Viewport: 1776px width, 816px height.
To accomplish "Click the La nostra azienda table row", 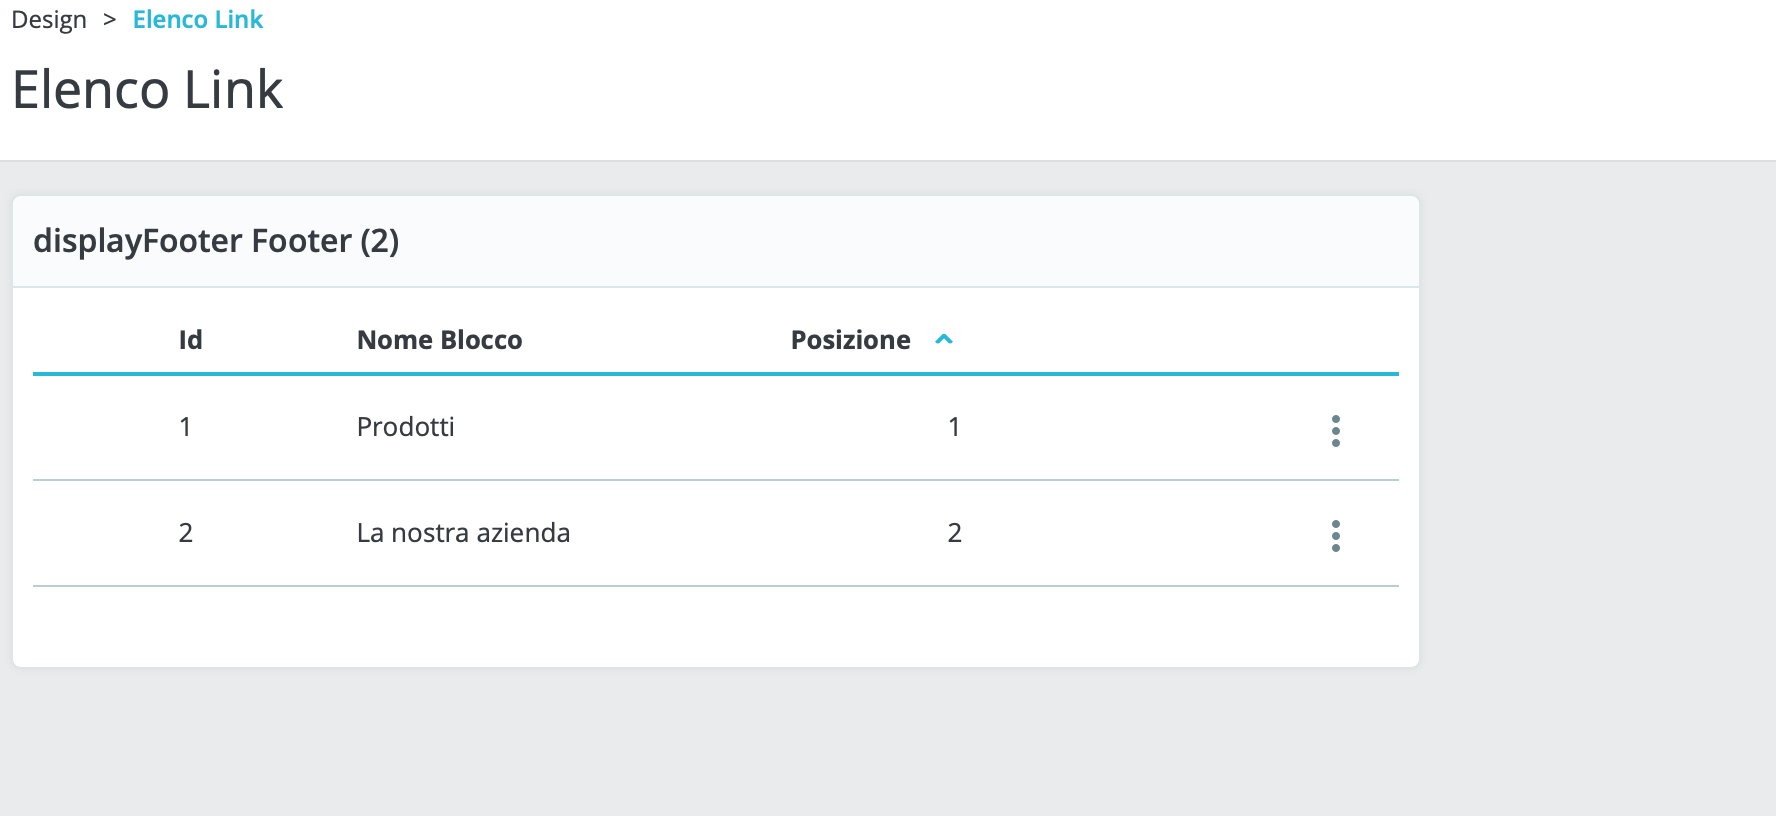I will [716, 534].
